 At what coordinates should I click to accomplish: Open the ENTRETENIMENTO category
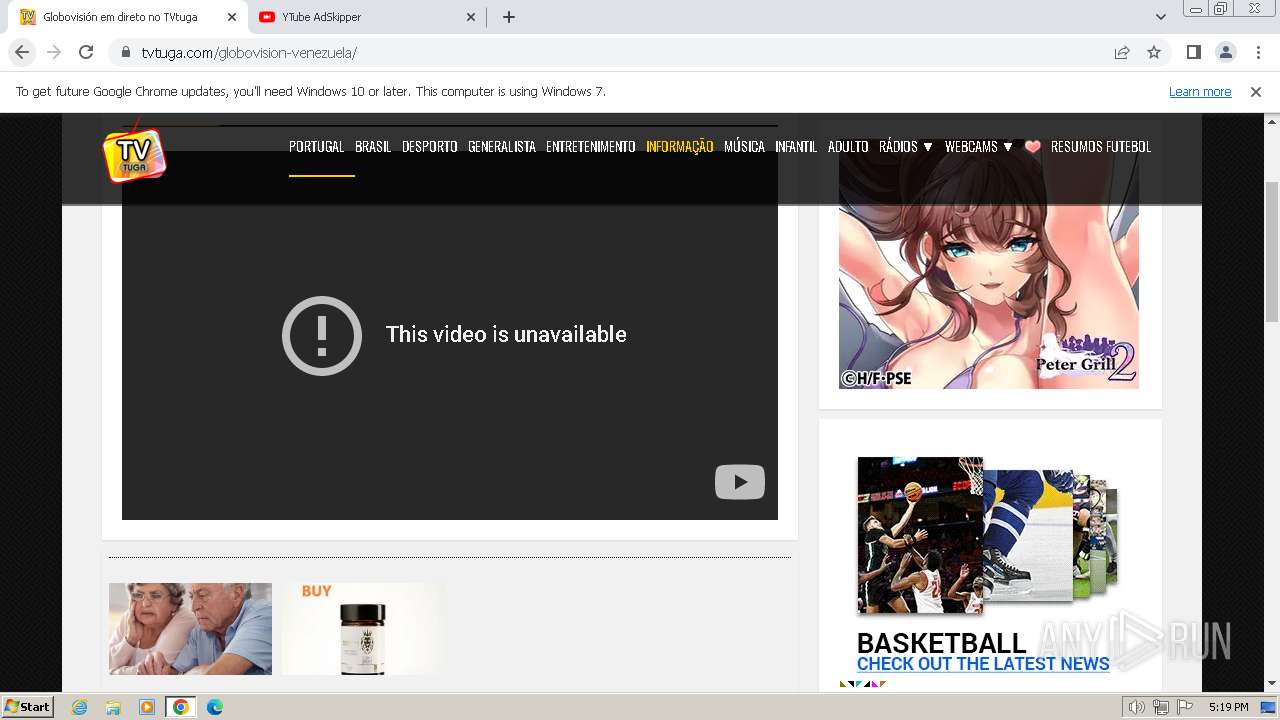coord(591,147)
